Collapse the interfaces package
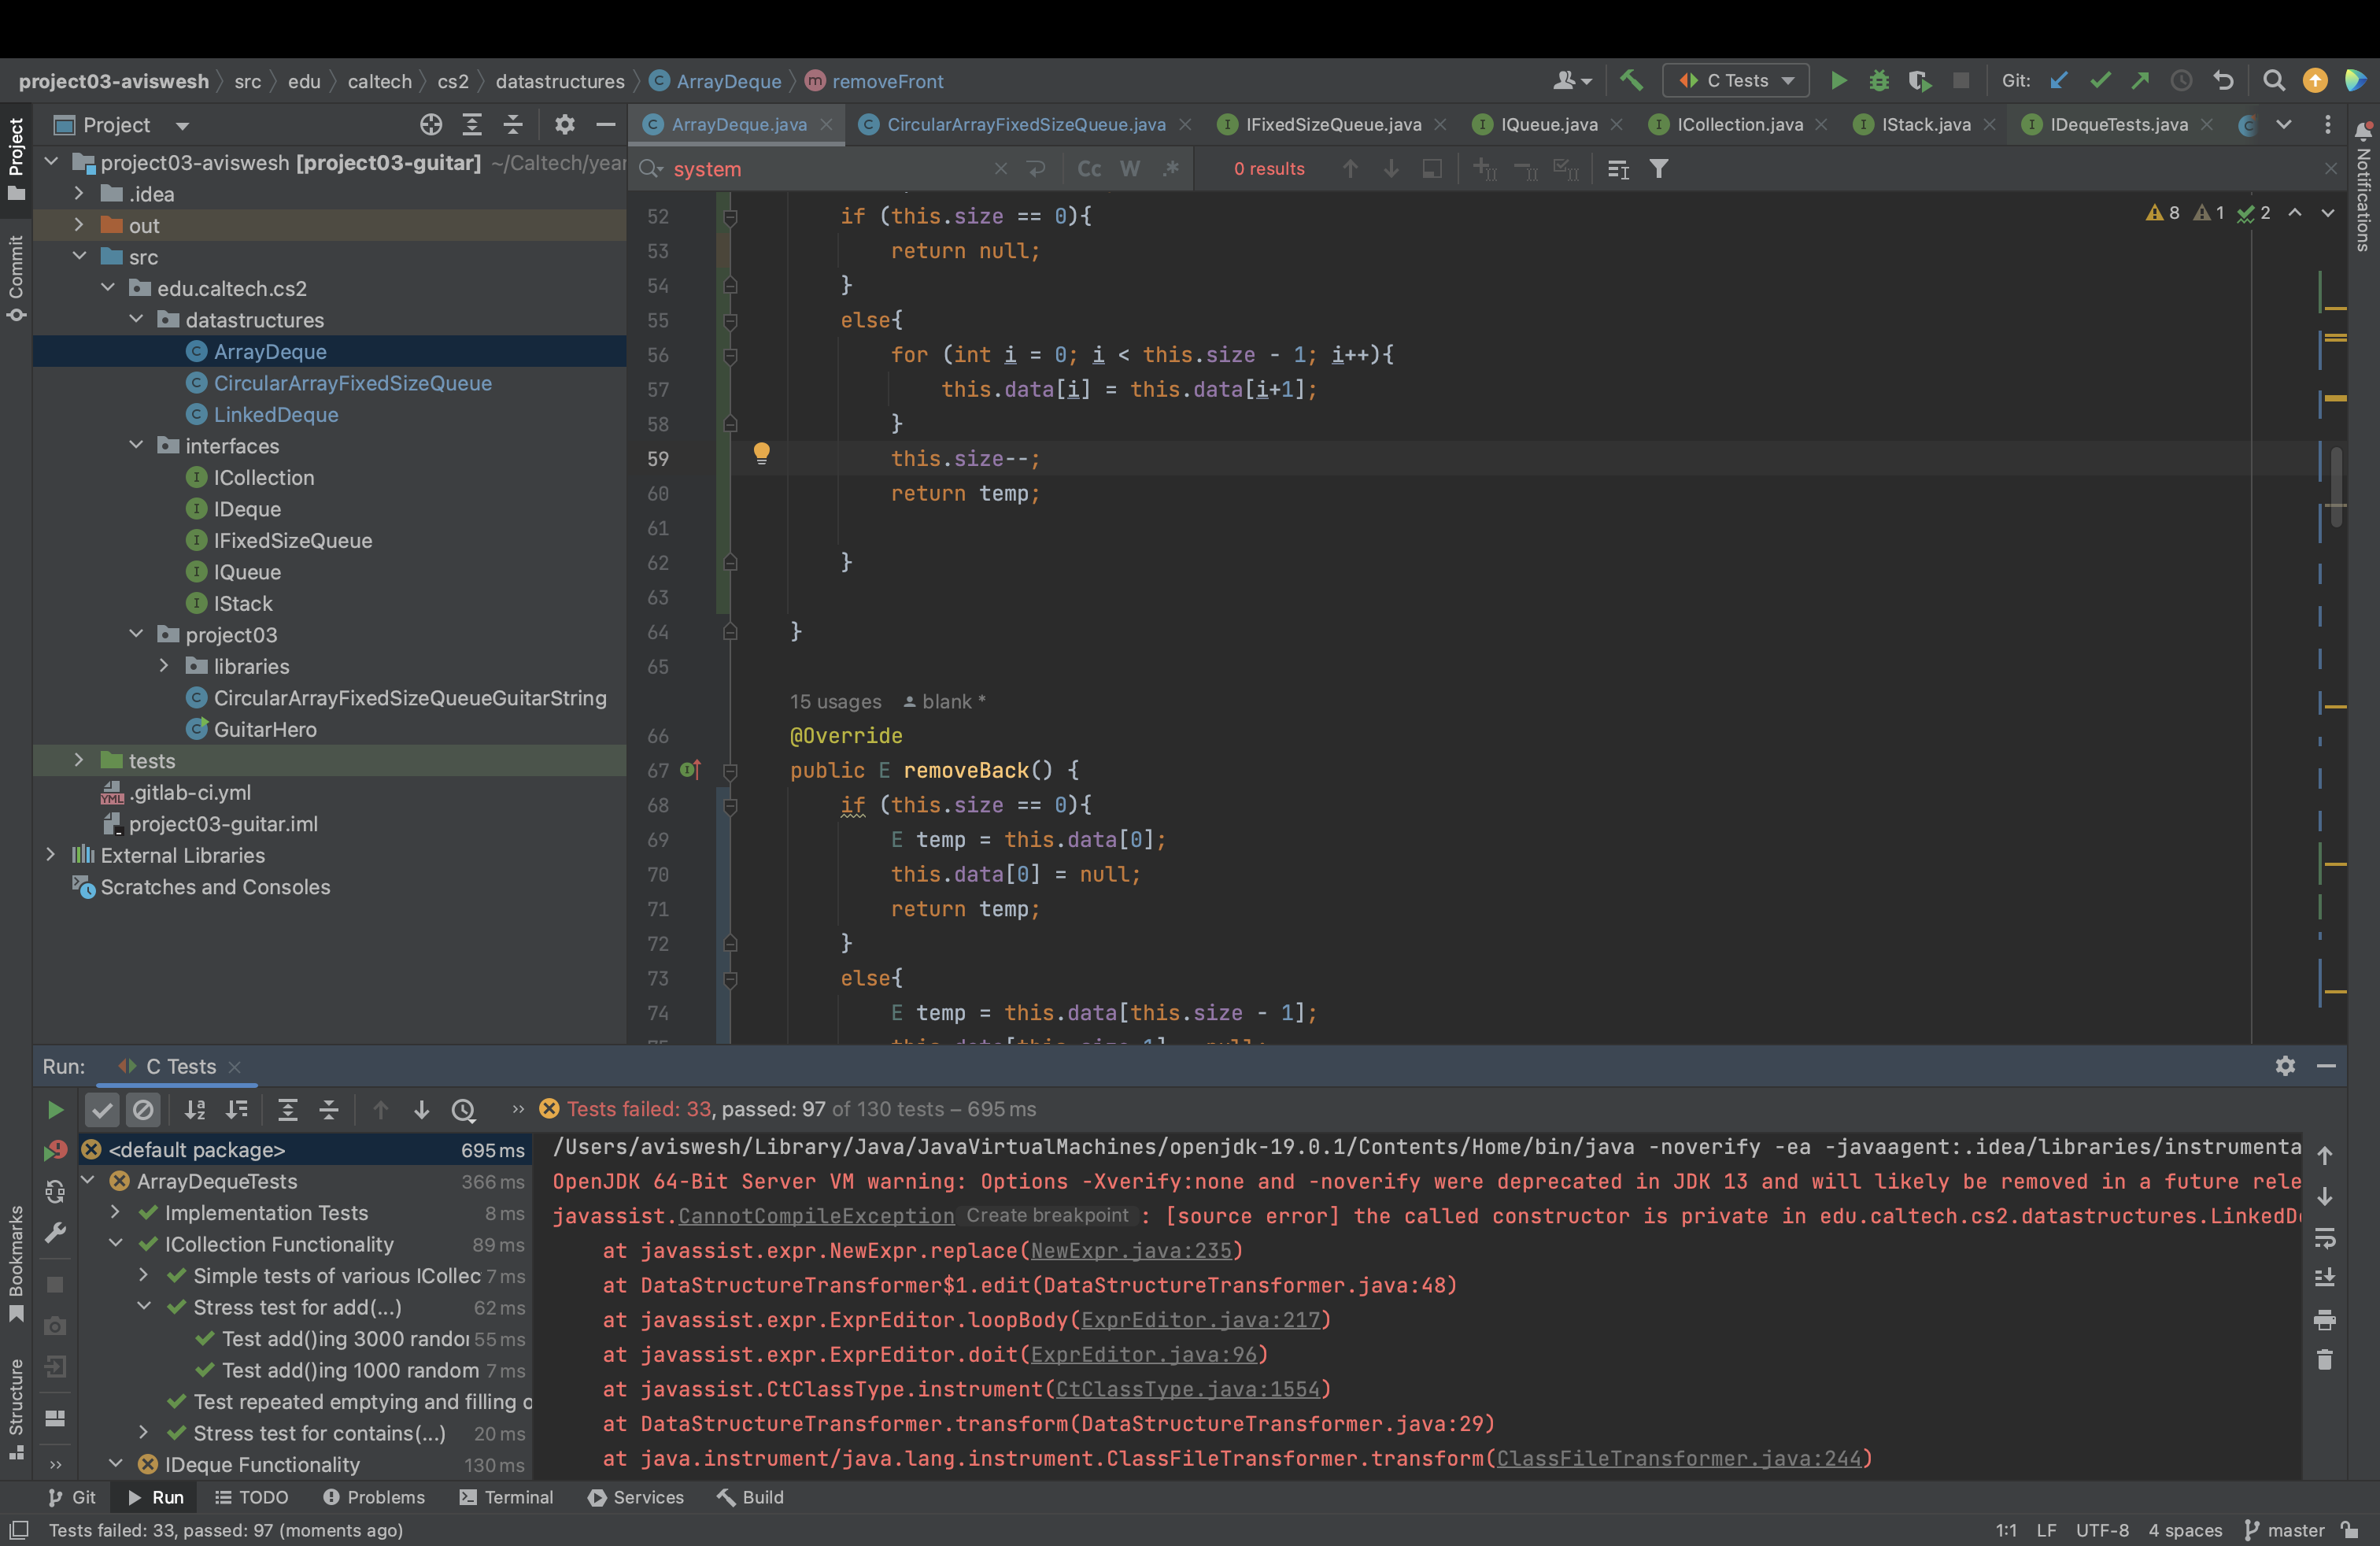Viewport: 2380px width, 1546px height. point(136,446)
